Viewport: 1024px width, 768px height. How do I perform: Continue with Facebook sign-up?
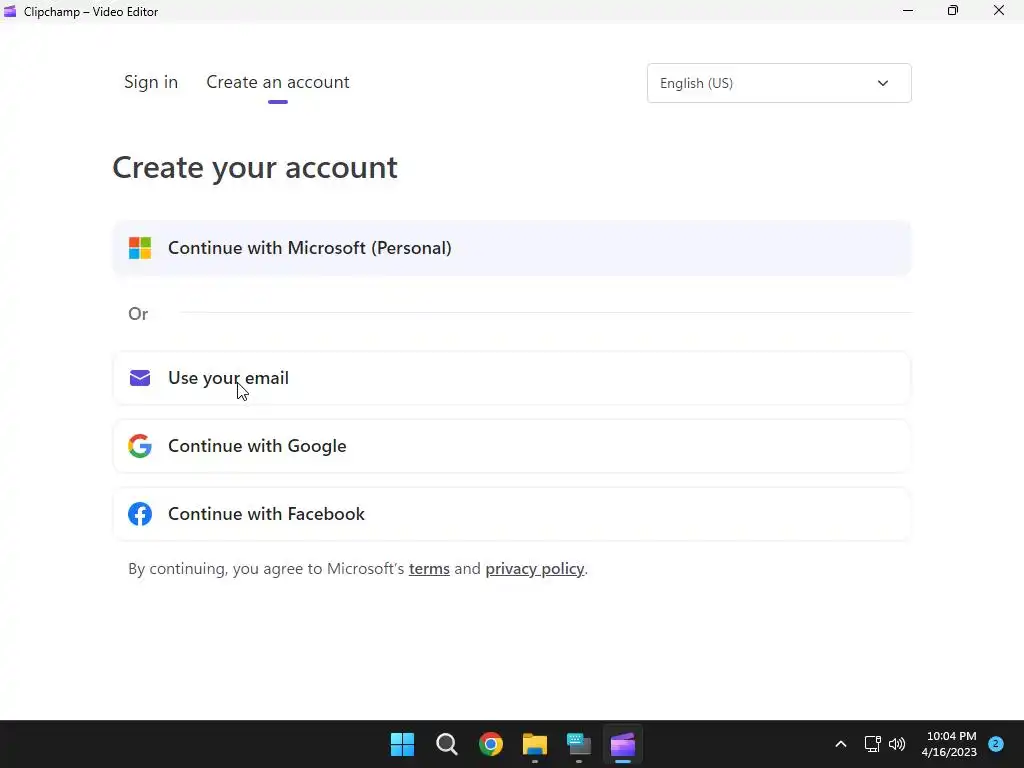point(512,514)
